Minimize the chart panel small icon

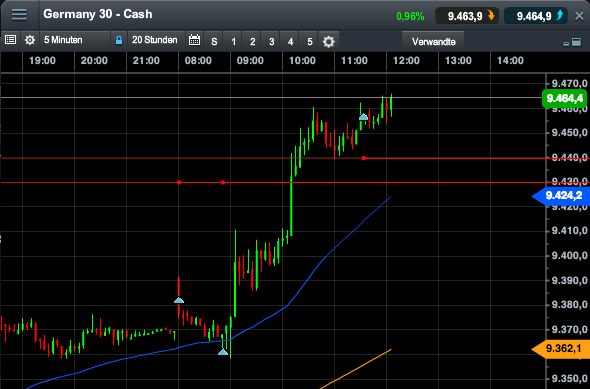pos(566,44)
